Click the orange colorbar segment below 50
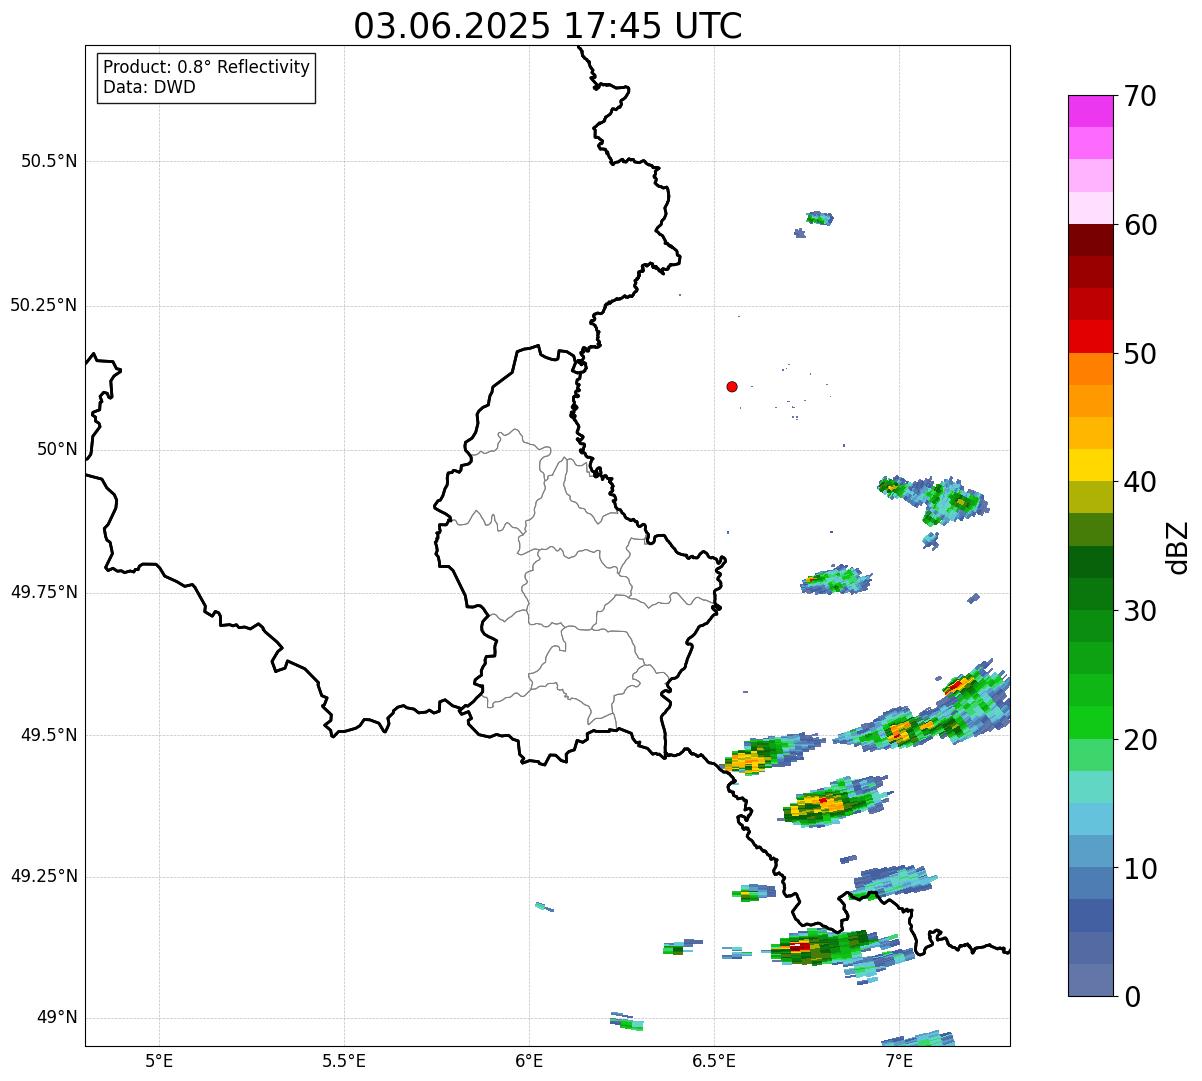Screen dimensions: 1202x1081 click(1090, 369)
